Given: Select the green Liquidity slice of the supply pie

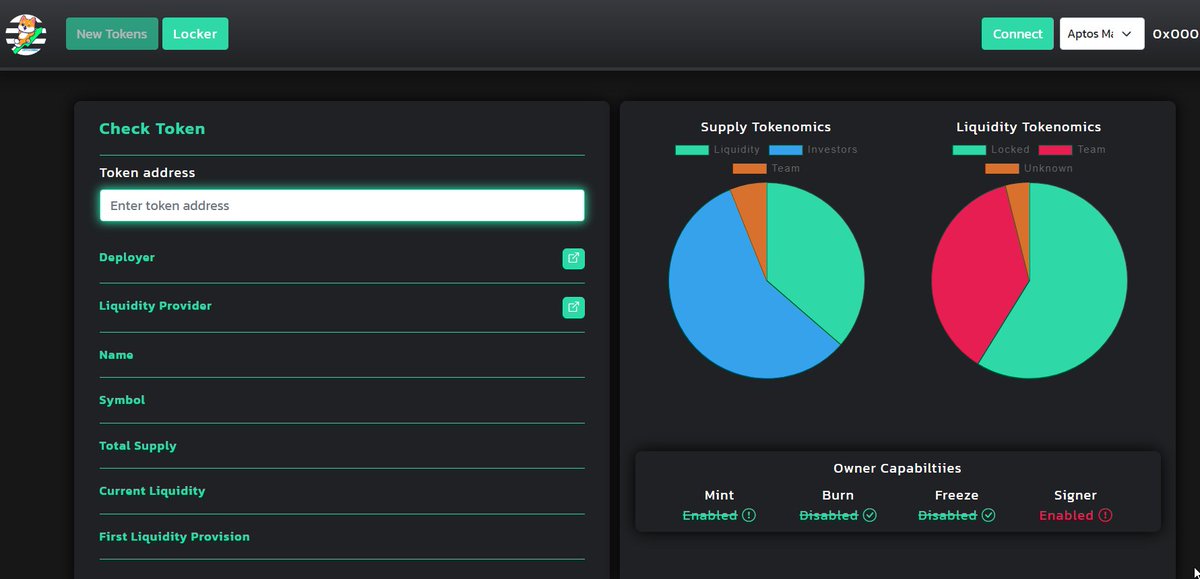Looking at the screenshot, I should 815,260.
